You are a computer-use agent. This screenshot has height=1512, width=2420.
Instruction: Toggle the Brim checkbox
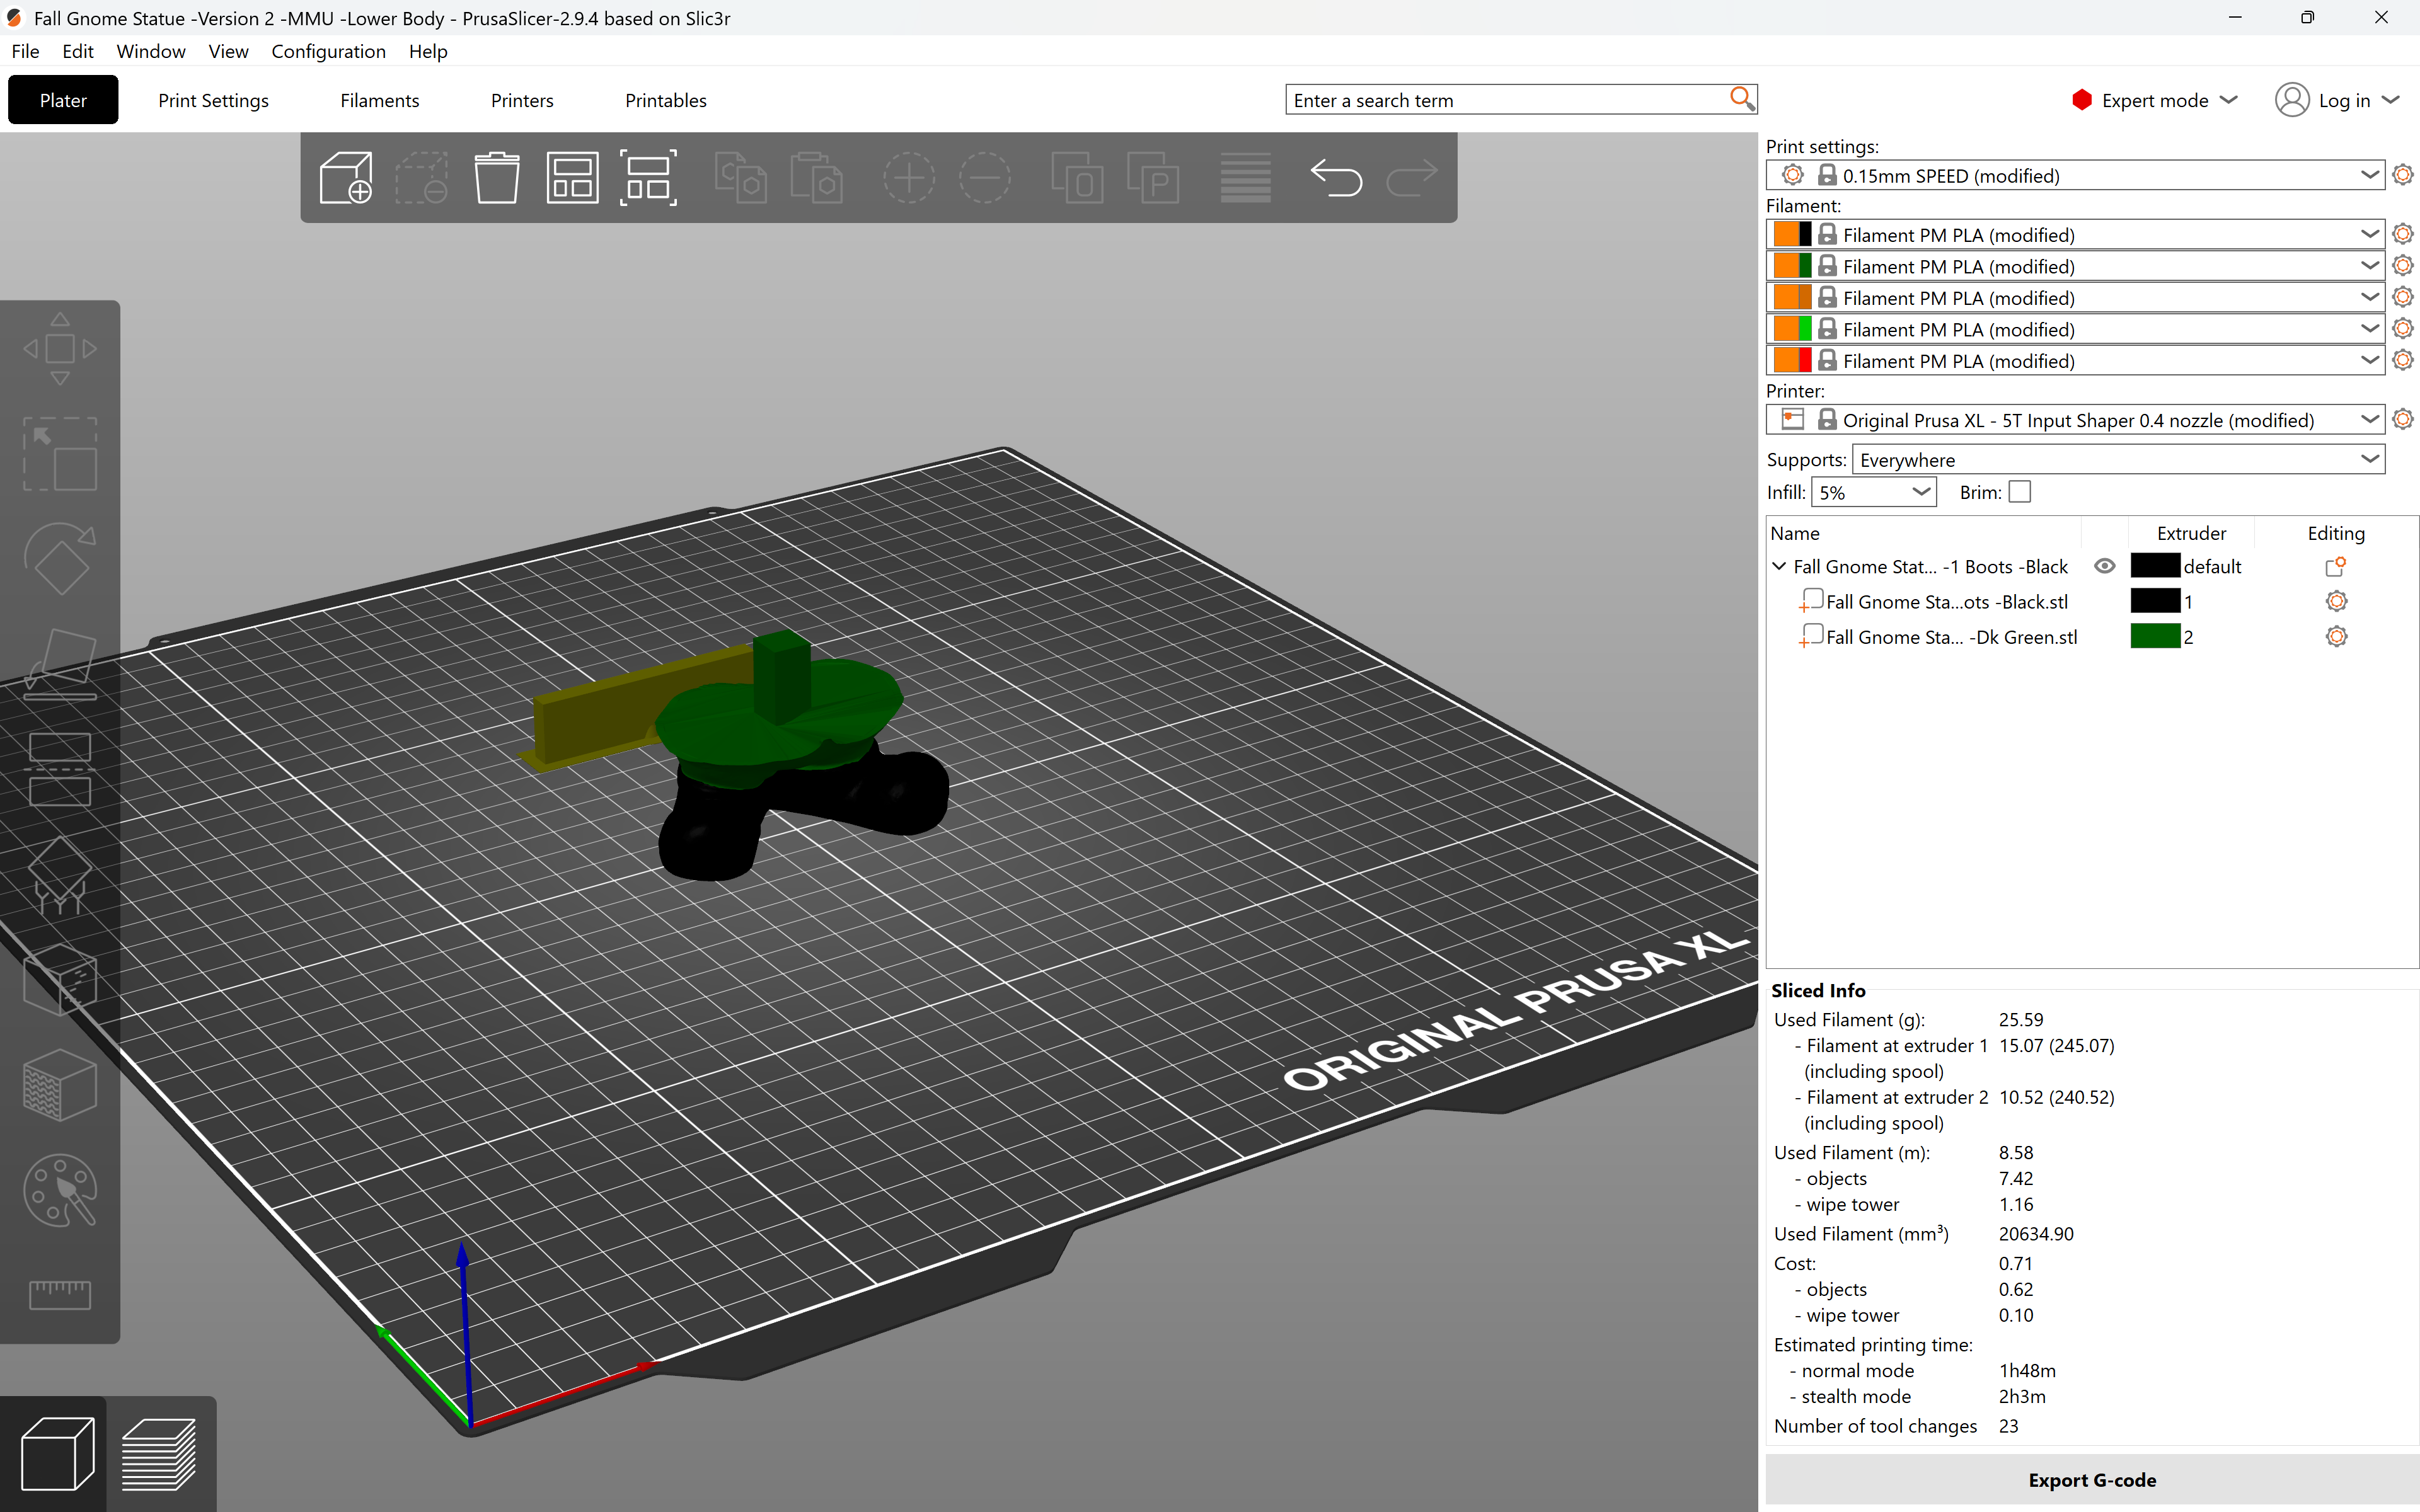[x=2020, y=492]
